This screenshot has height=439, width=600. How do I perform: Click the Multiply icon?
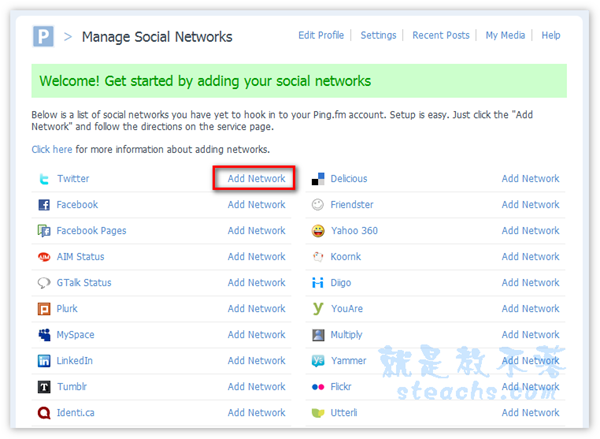tap(318, 335)
